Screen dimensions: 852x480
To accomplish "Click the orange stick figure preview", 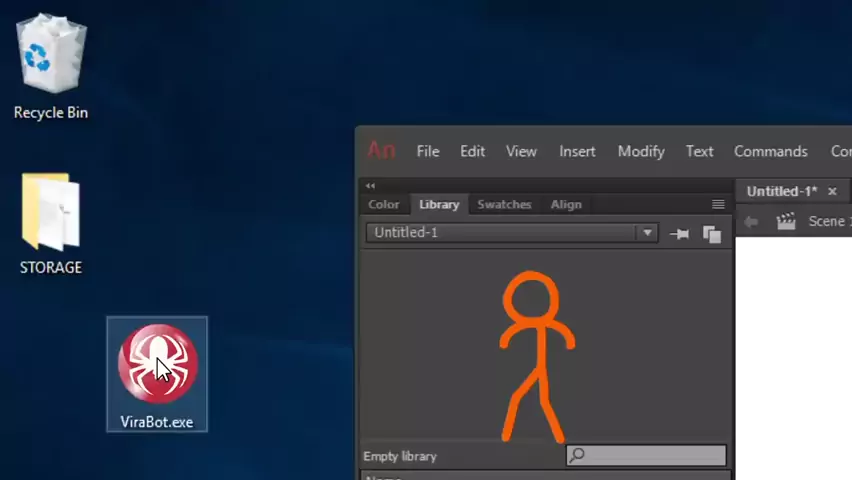I will (537, 355).
